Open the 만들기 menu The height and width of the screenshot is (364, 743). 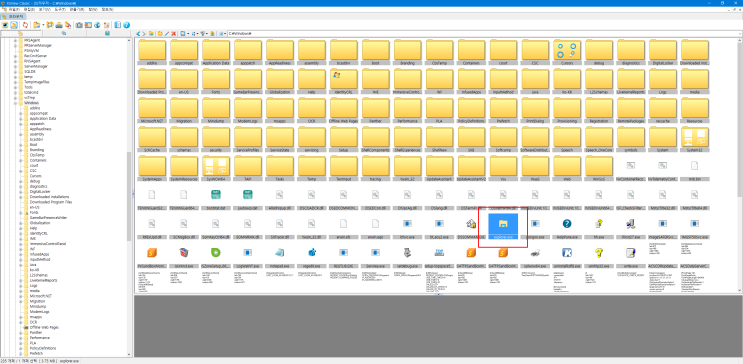pos(78,9)
